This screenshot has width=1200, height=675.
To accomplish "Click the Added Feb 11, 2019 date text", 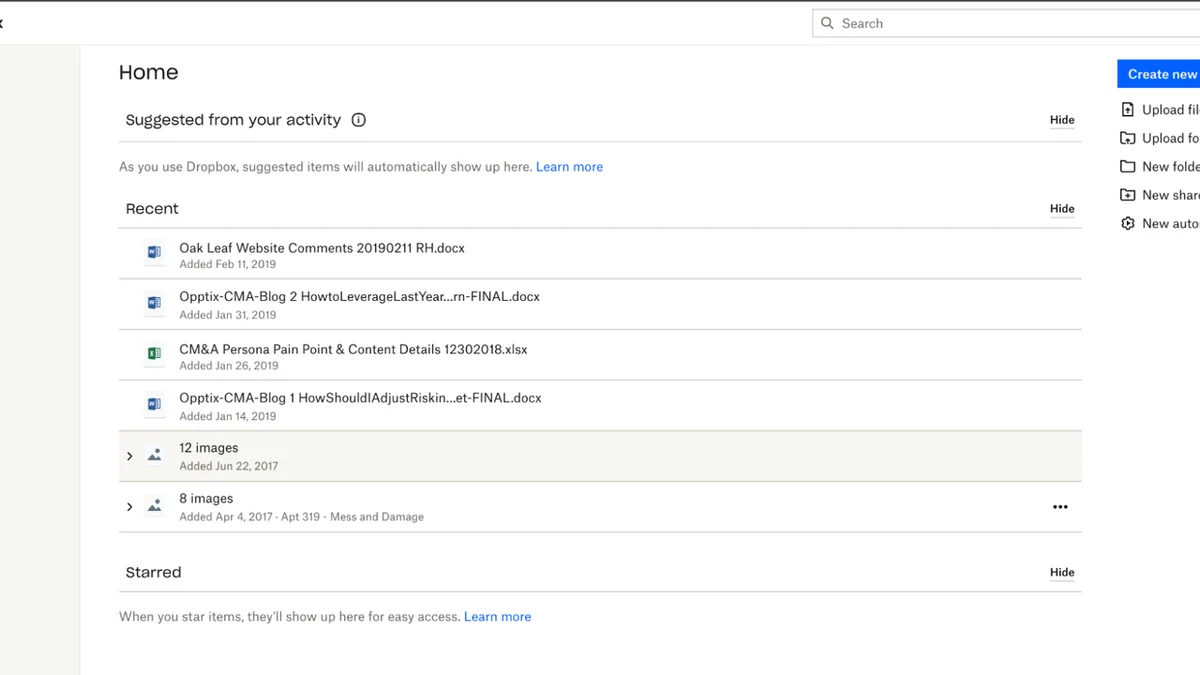I will [x=227, y=265].
